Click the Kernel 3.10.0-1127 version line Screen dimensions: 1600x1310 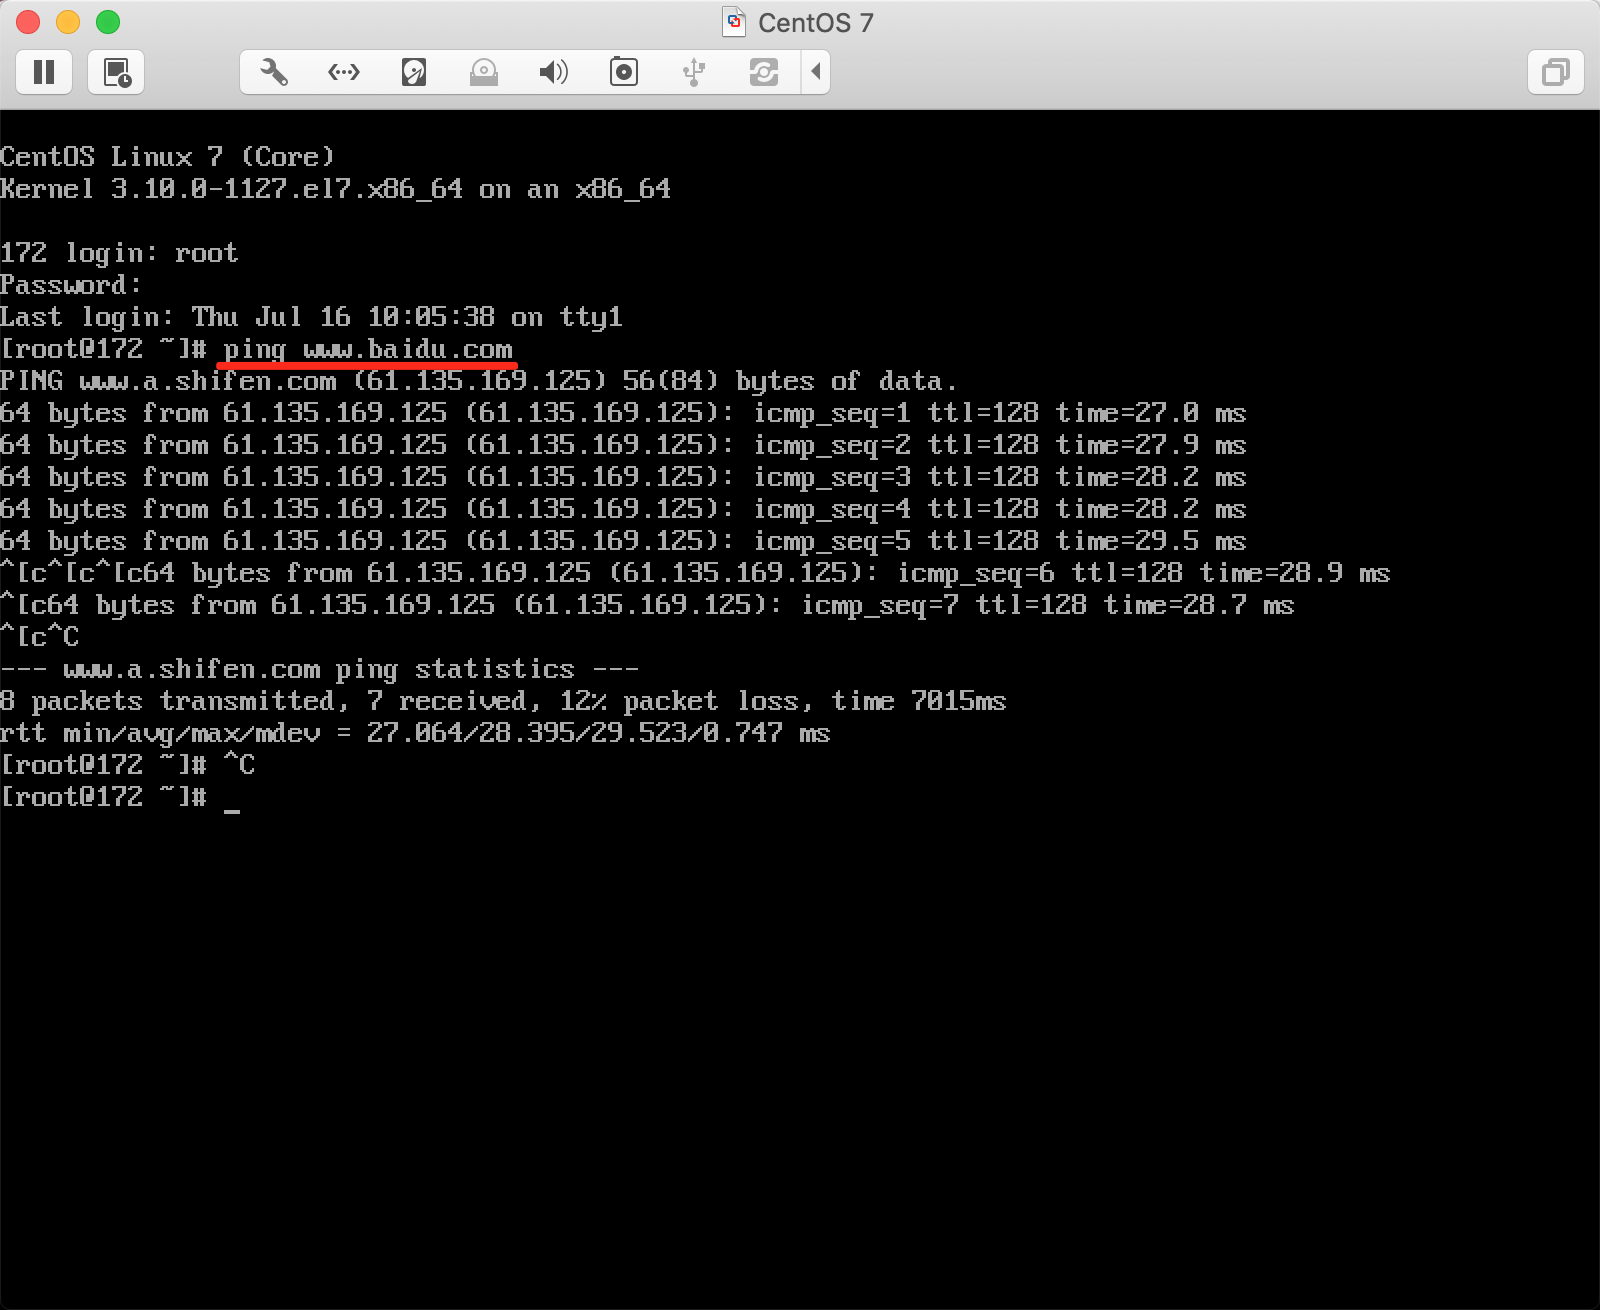335,189
